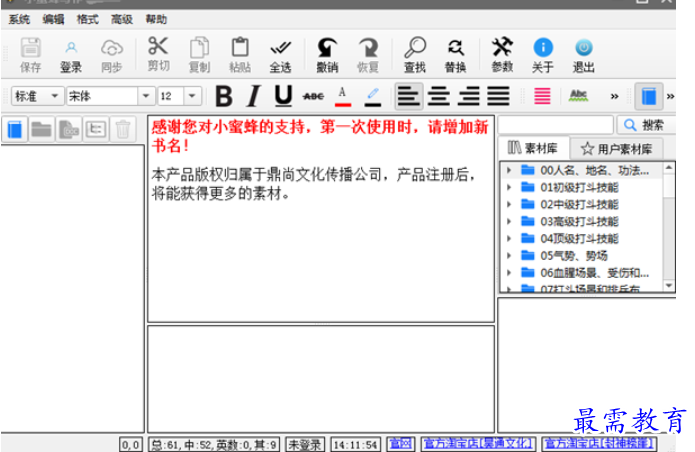
Task: Click the document icon in left panel
Action: pos(69,129)
